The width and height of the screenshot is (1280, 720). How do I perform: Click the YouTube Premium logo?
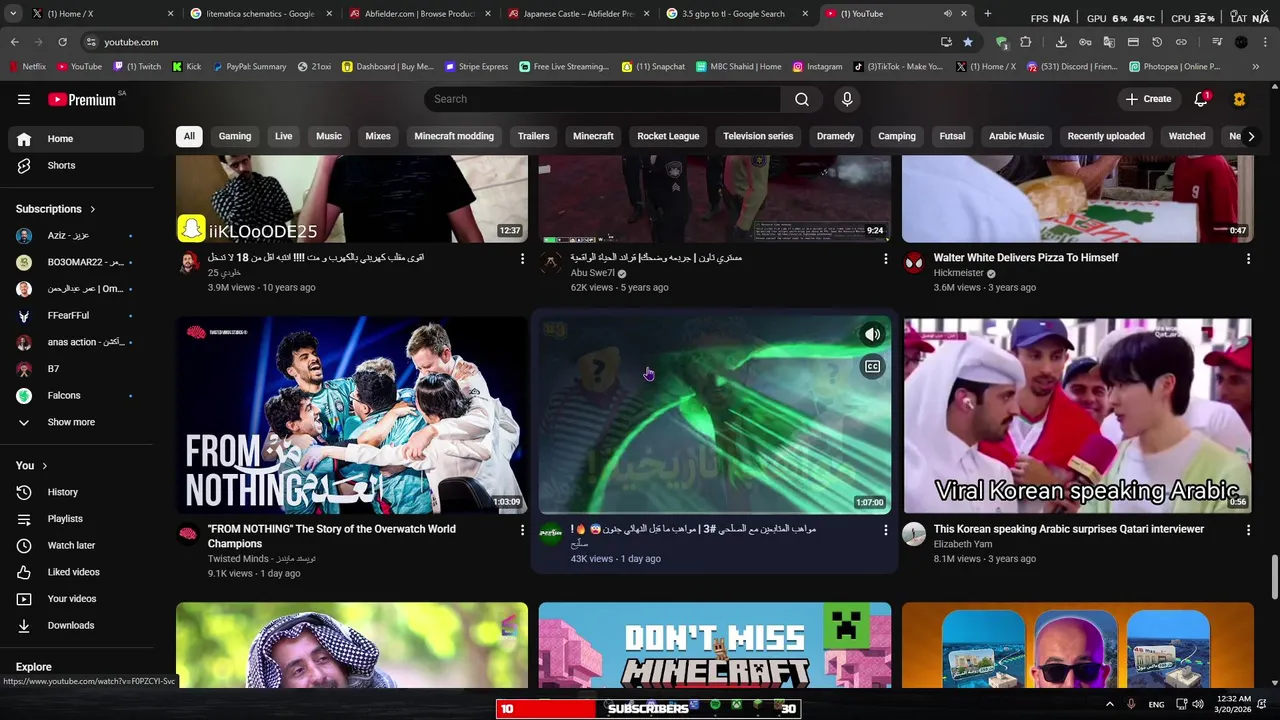(84, 99)
